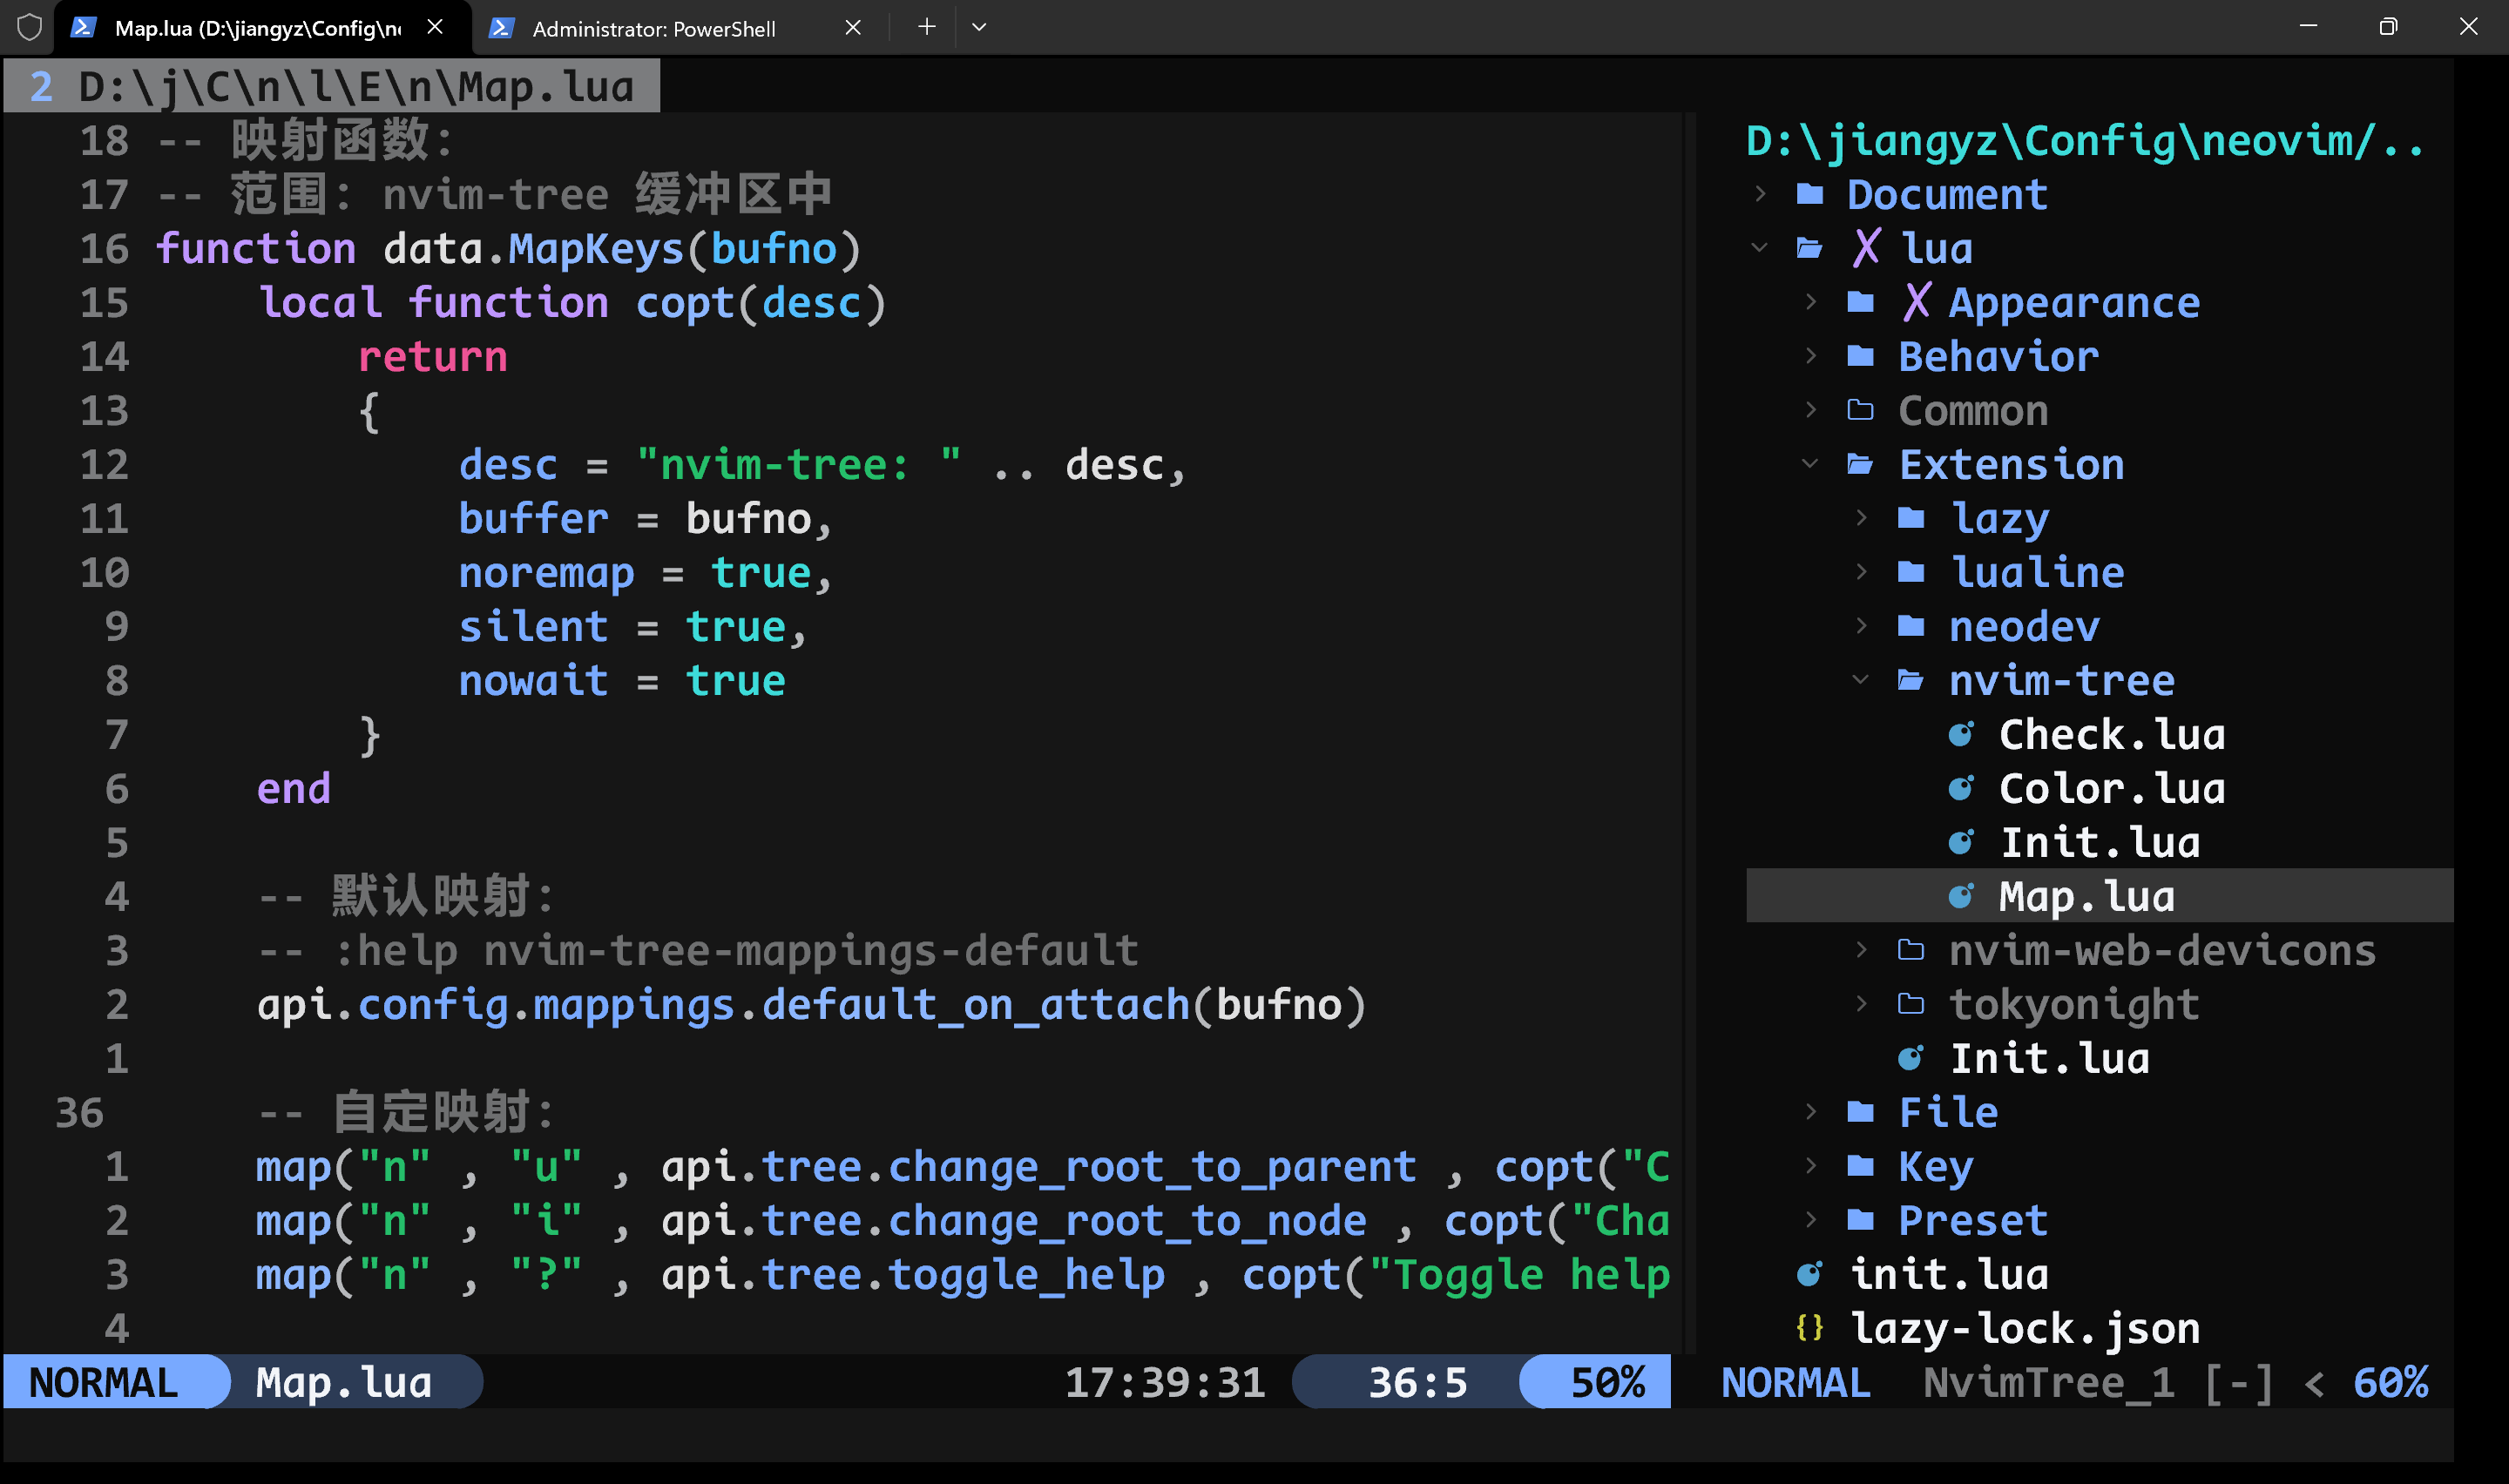The height and width of the screenshot is (1484, 2509).
Task: Collapse the lua folder chevron
Action: (1760, 248)
